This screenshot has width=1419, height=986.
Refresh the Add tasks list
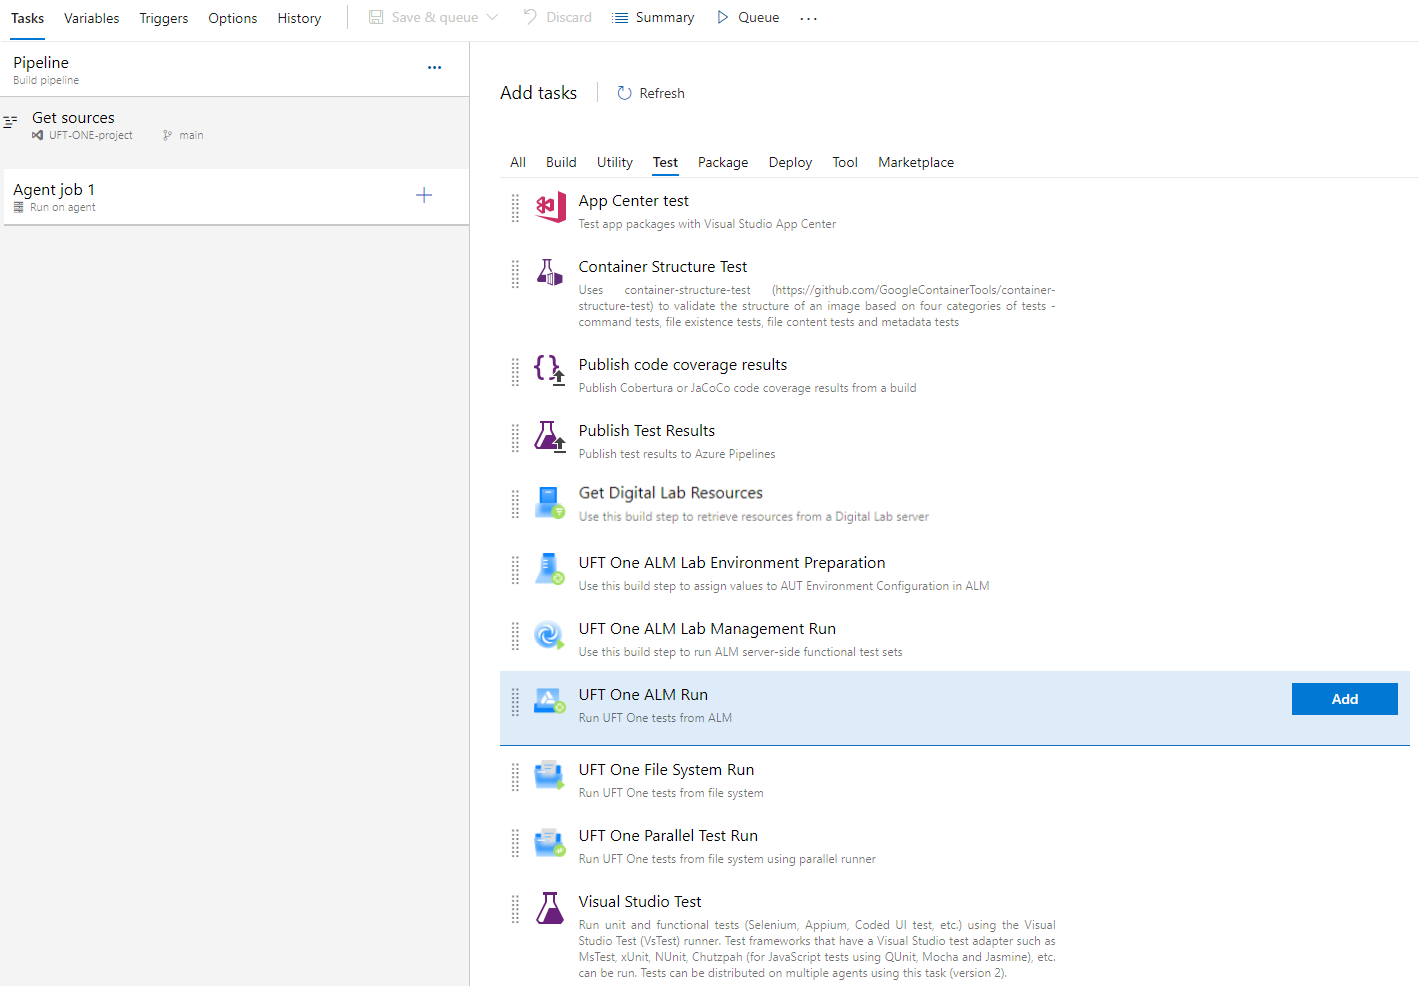[651, 93]
